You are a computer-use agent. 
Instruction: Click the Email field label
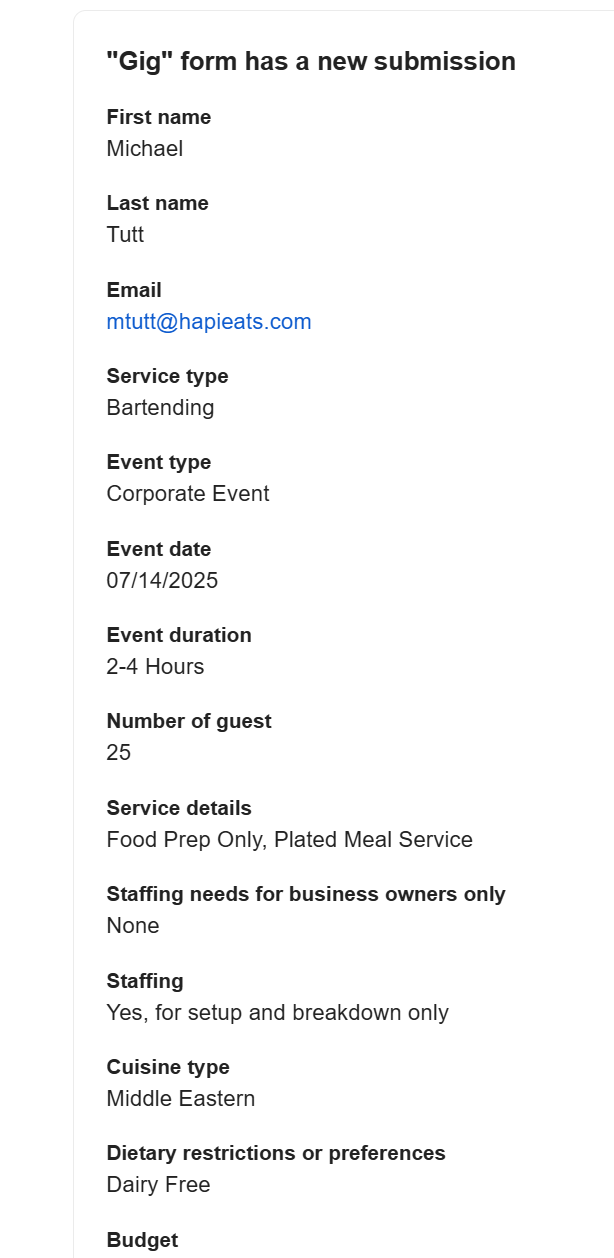pos(134,290)
